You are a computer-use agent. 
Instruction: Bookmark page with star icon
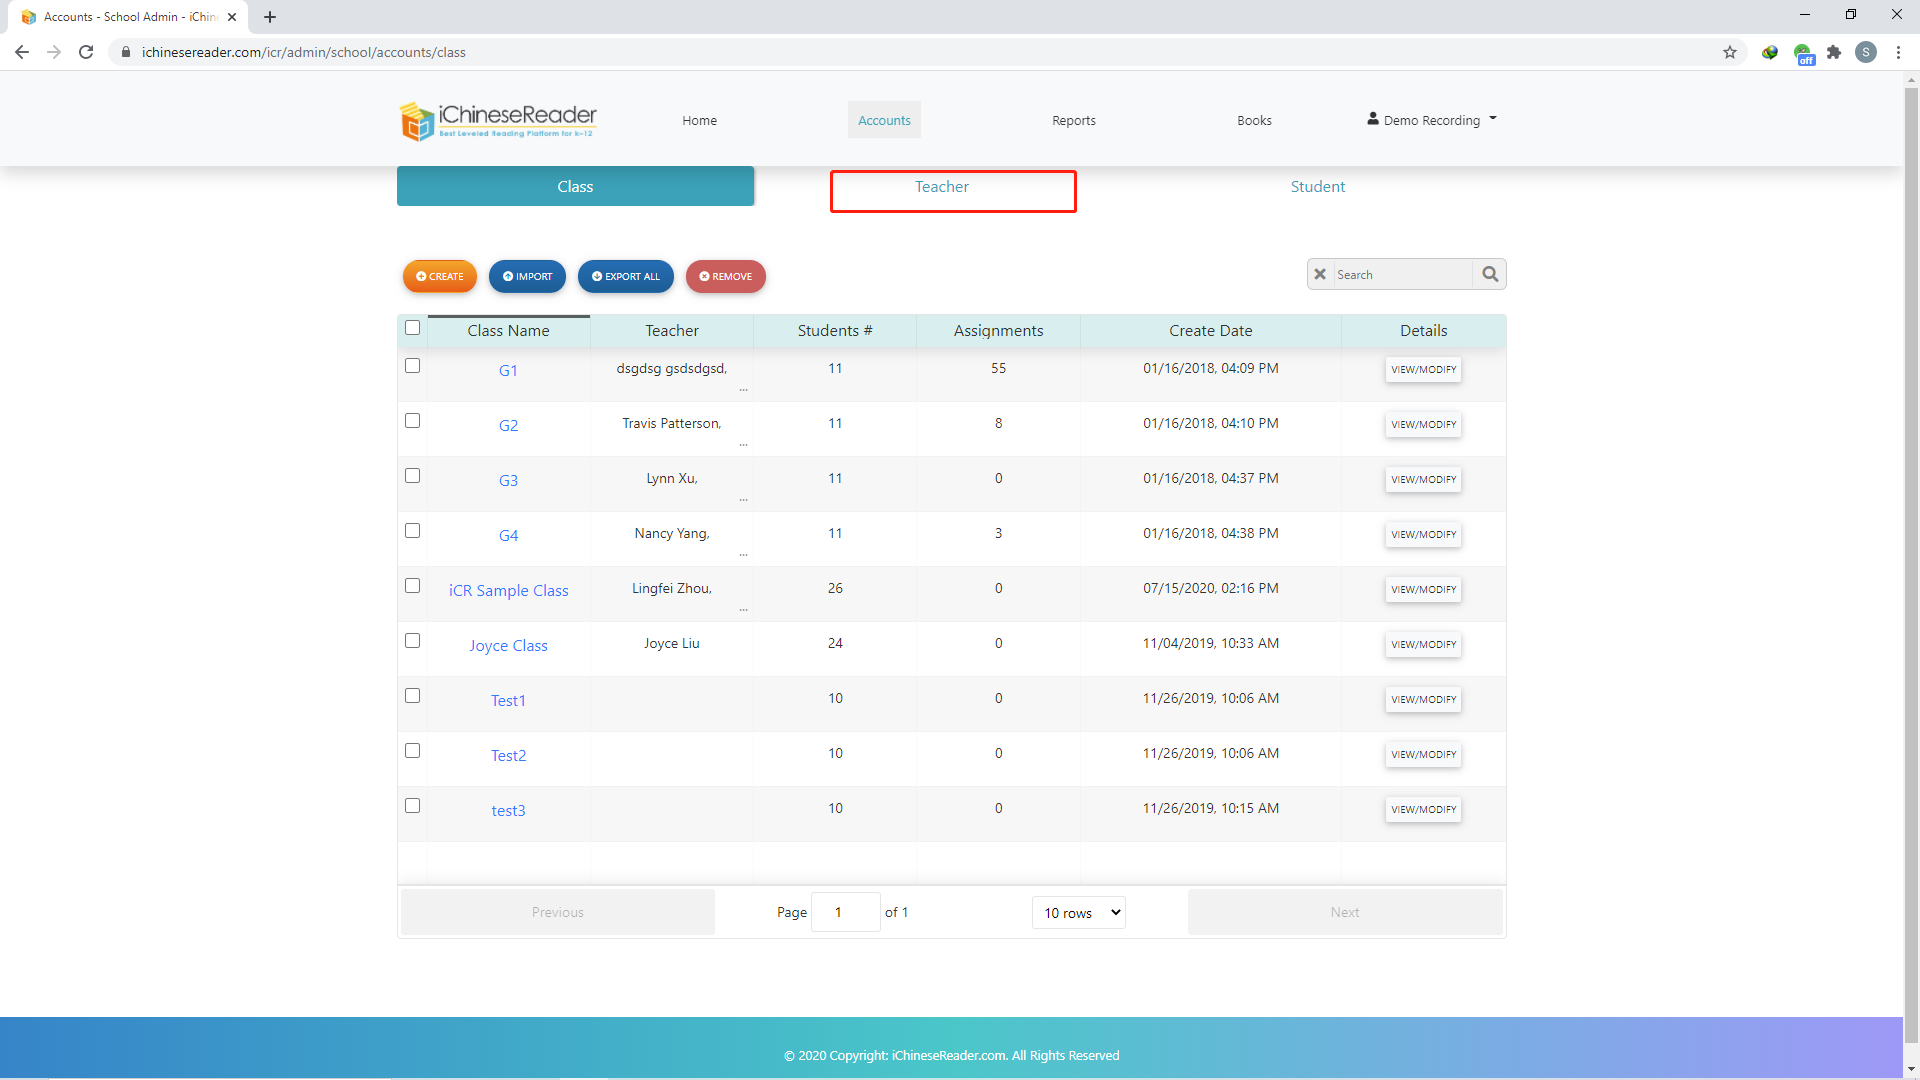[1730, 52]
